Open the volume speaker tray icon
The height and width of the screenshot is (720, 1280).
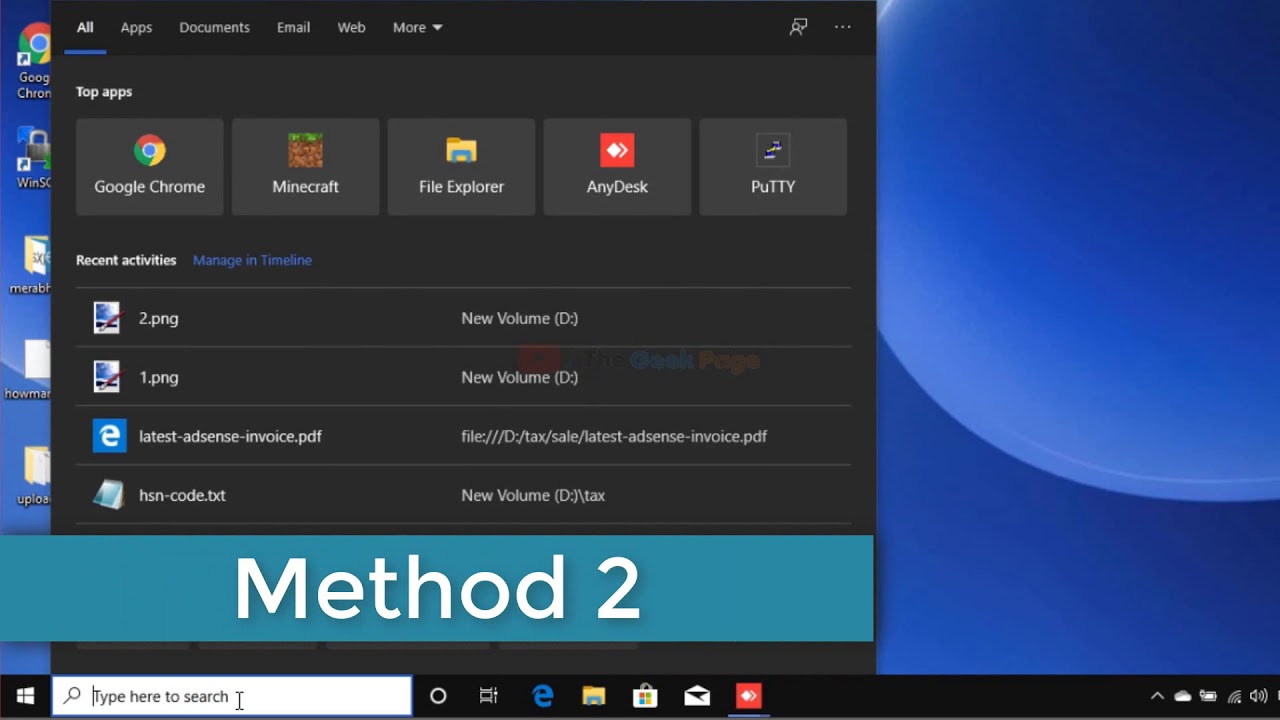coord(1259,696)
